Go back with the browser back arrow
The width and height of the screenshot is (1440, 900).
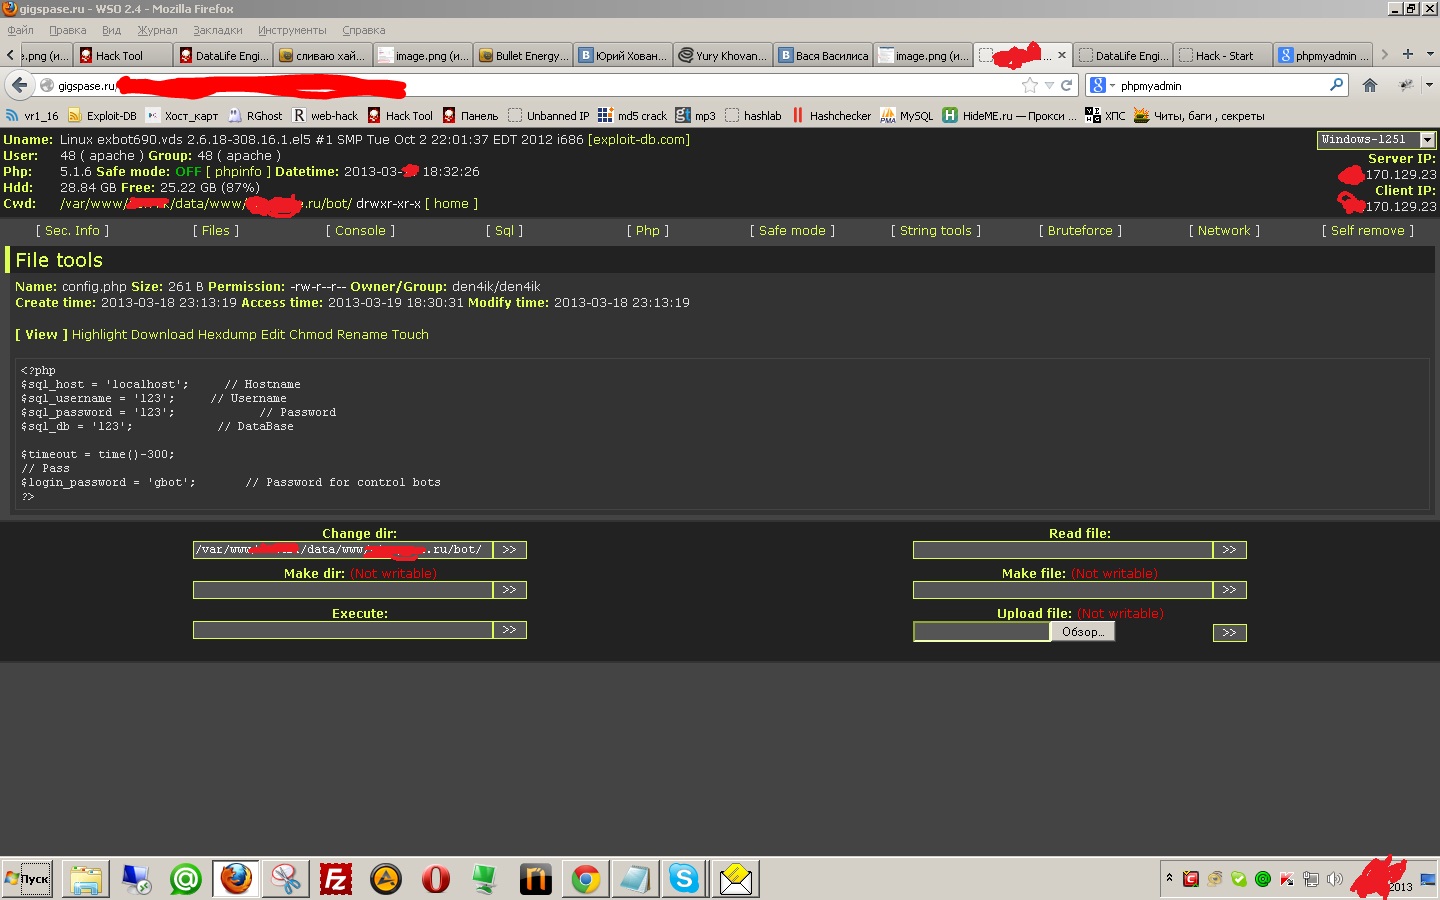(19, 85)
